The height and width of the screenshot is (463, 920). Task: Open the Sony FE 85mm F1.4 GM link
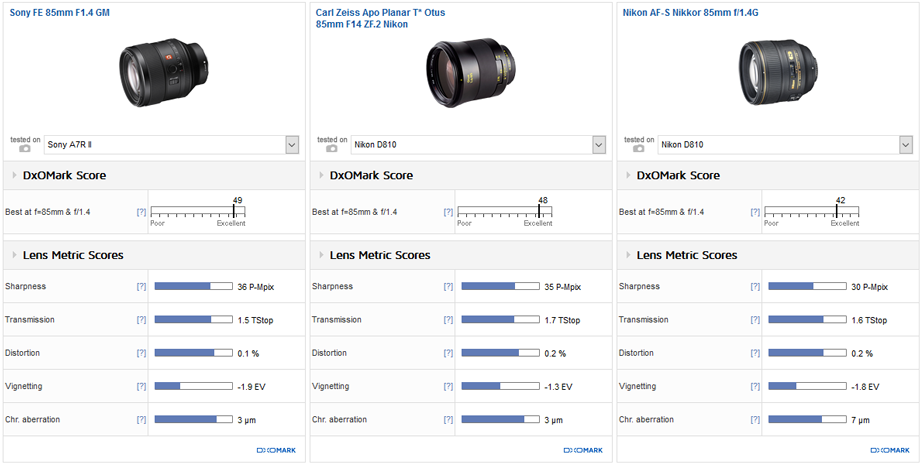click(x=60, y=12)
